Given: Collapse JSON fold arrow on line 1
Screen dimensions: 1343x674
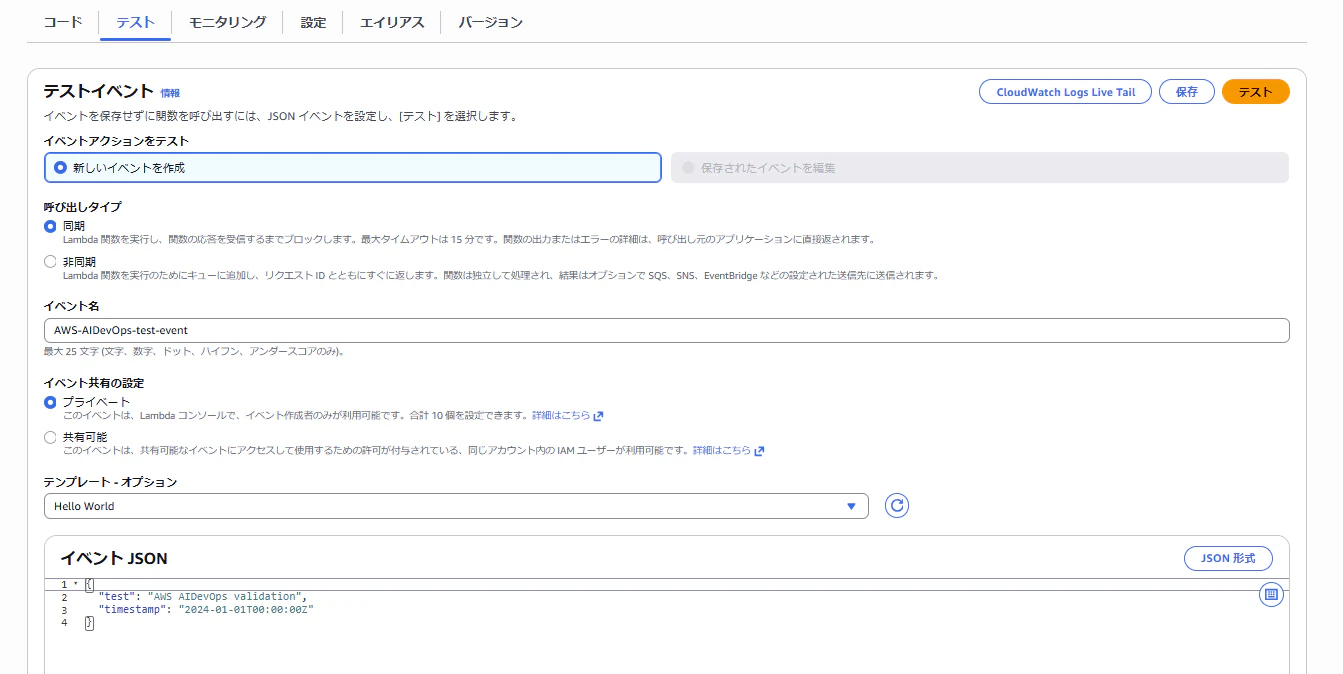Looking at the screenshot, I should [x=76, y=584].
